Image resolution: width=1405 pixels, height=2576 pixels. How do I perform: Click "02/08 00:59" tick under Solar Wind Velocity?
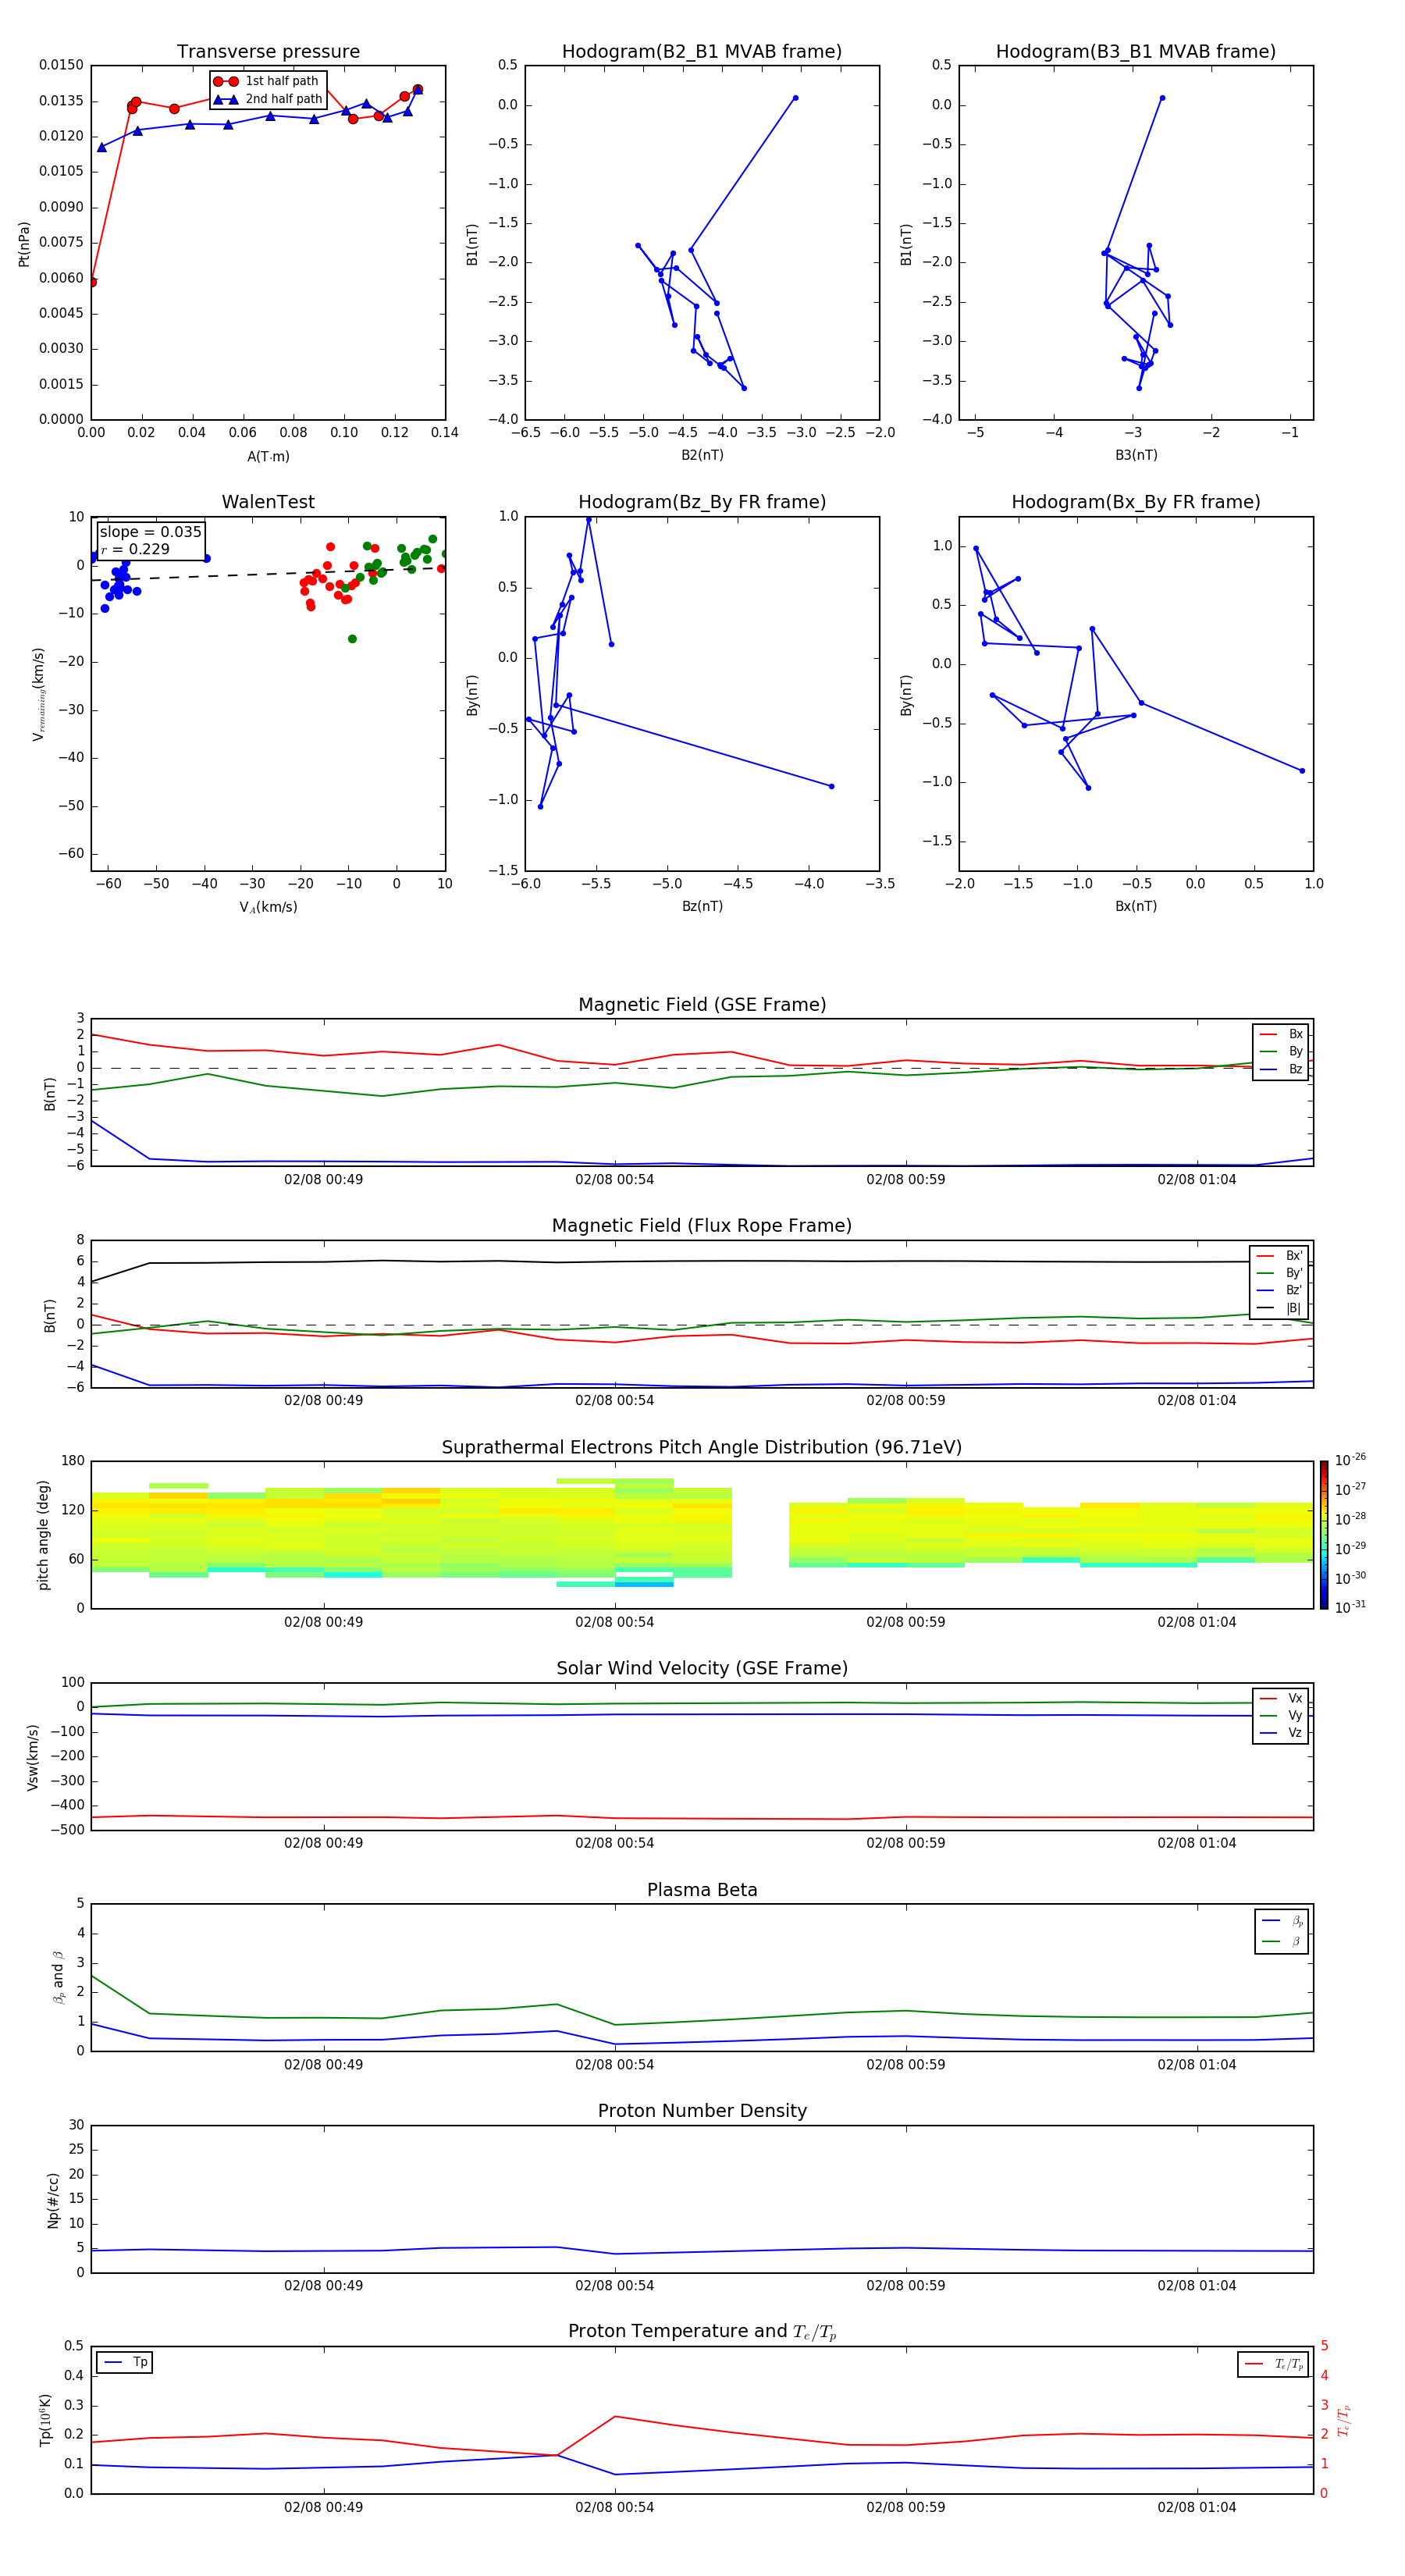point(906,1843)
